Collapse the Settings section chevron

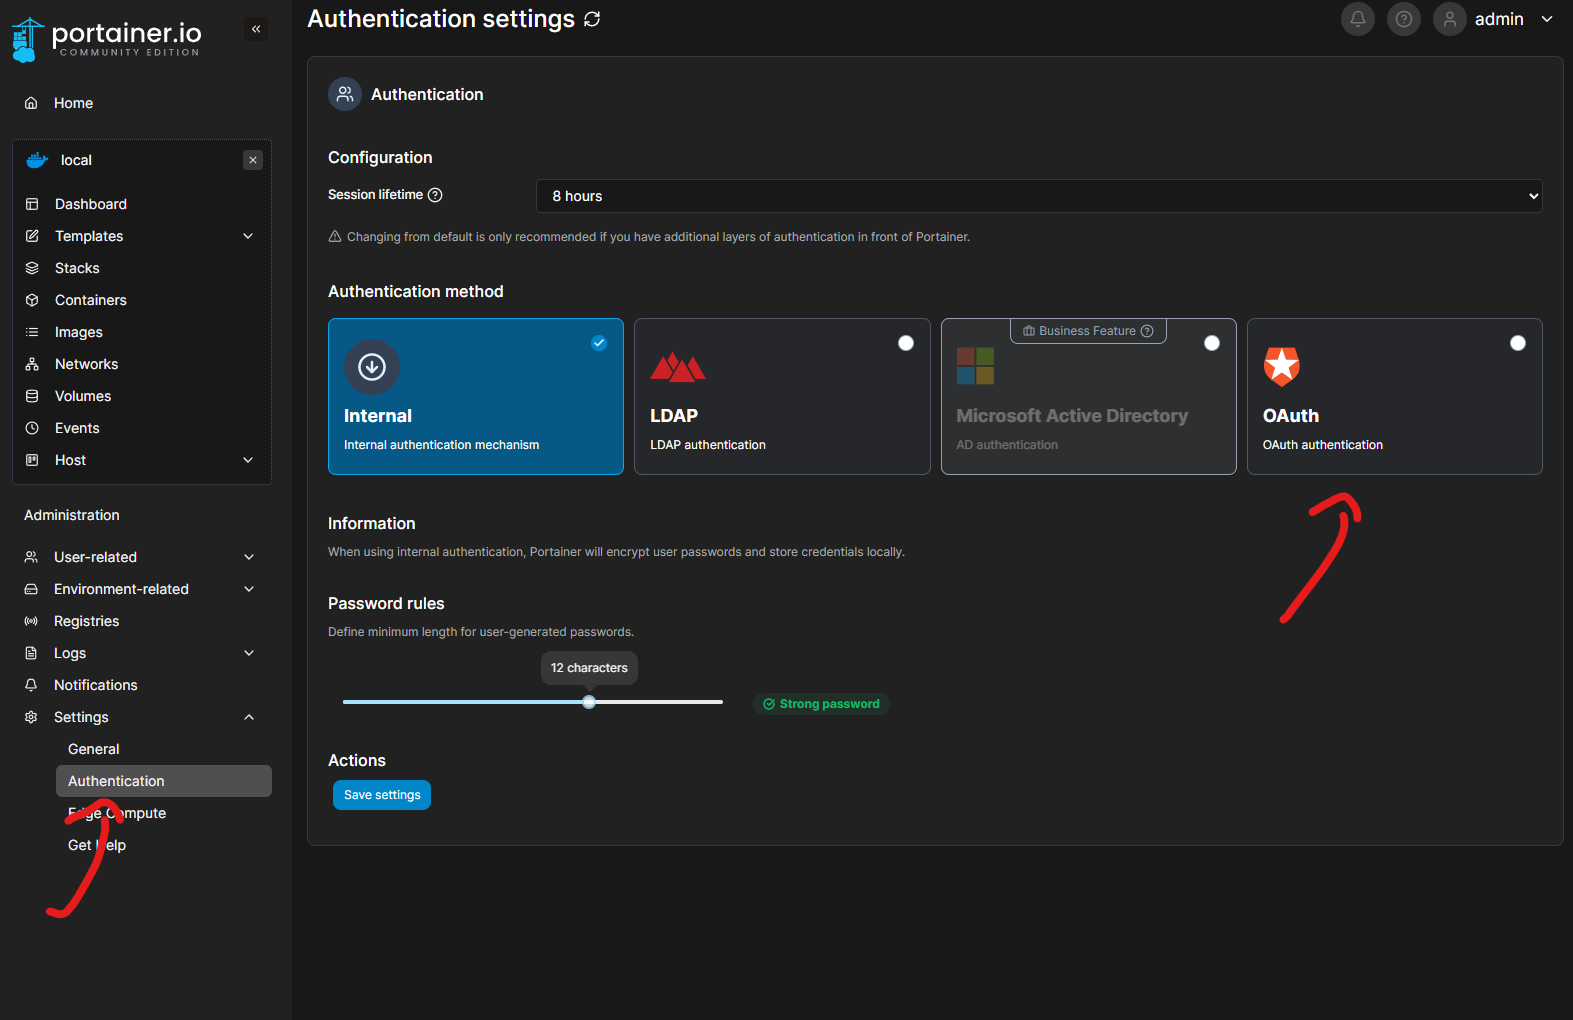pyautogui.click(x=249, y=717)
